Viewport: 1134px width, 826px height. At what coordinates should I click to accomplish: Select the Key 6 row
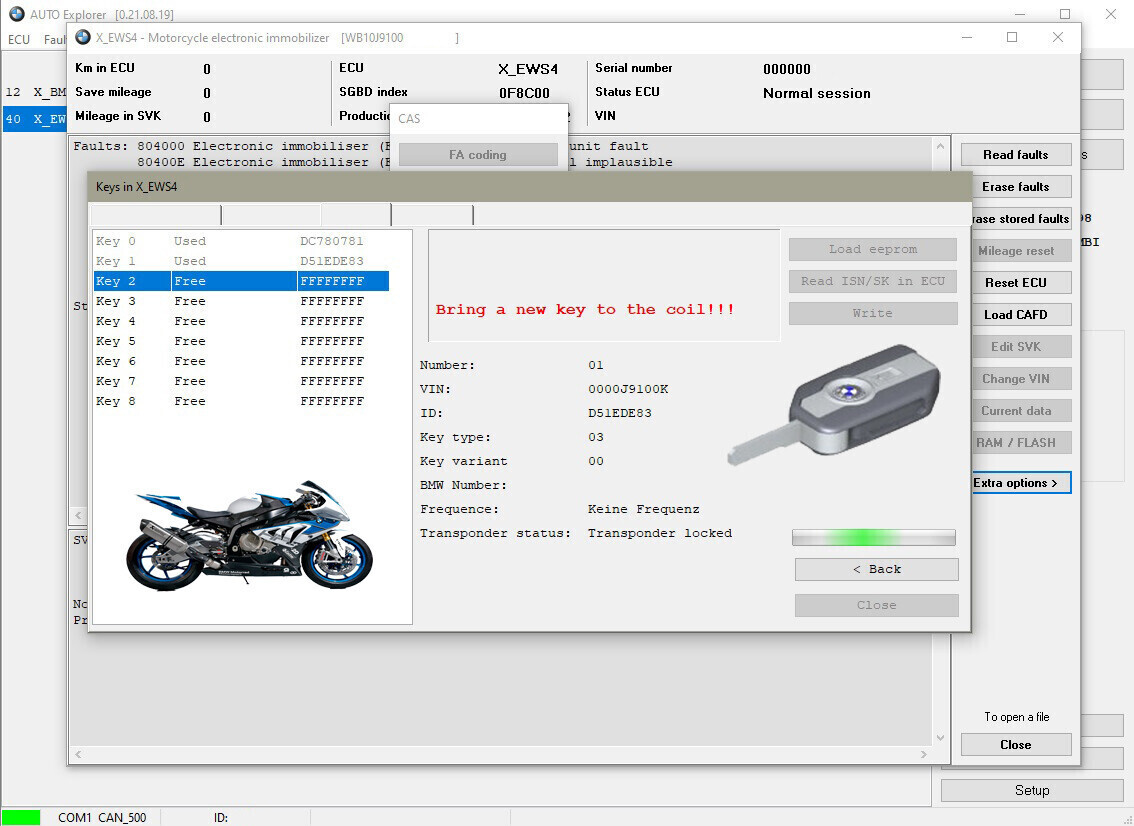point(242,361)
